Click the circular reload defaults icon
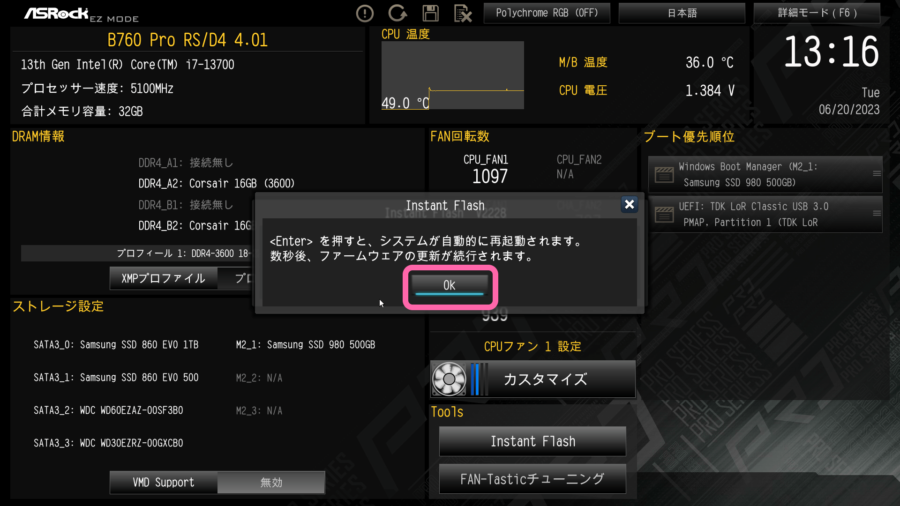The height and width of the screenshot is (506, 900). [397, 13]
